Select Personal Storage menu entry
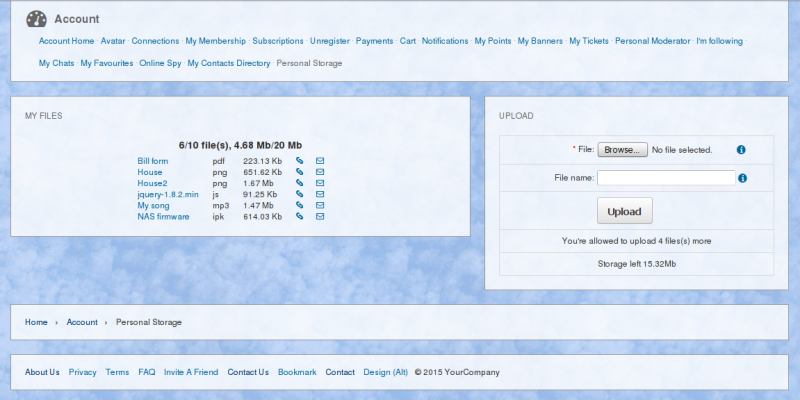800x400 pixels. click(x=309, y=63)
